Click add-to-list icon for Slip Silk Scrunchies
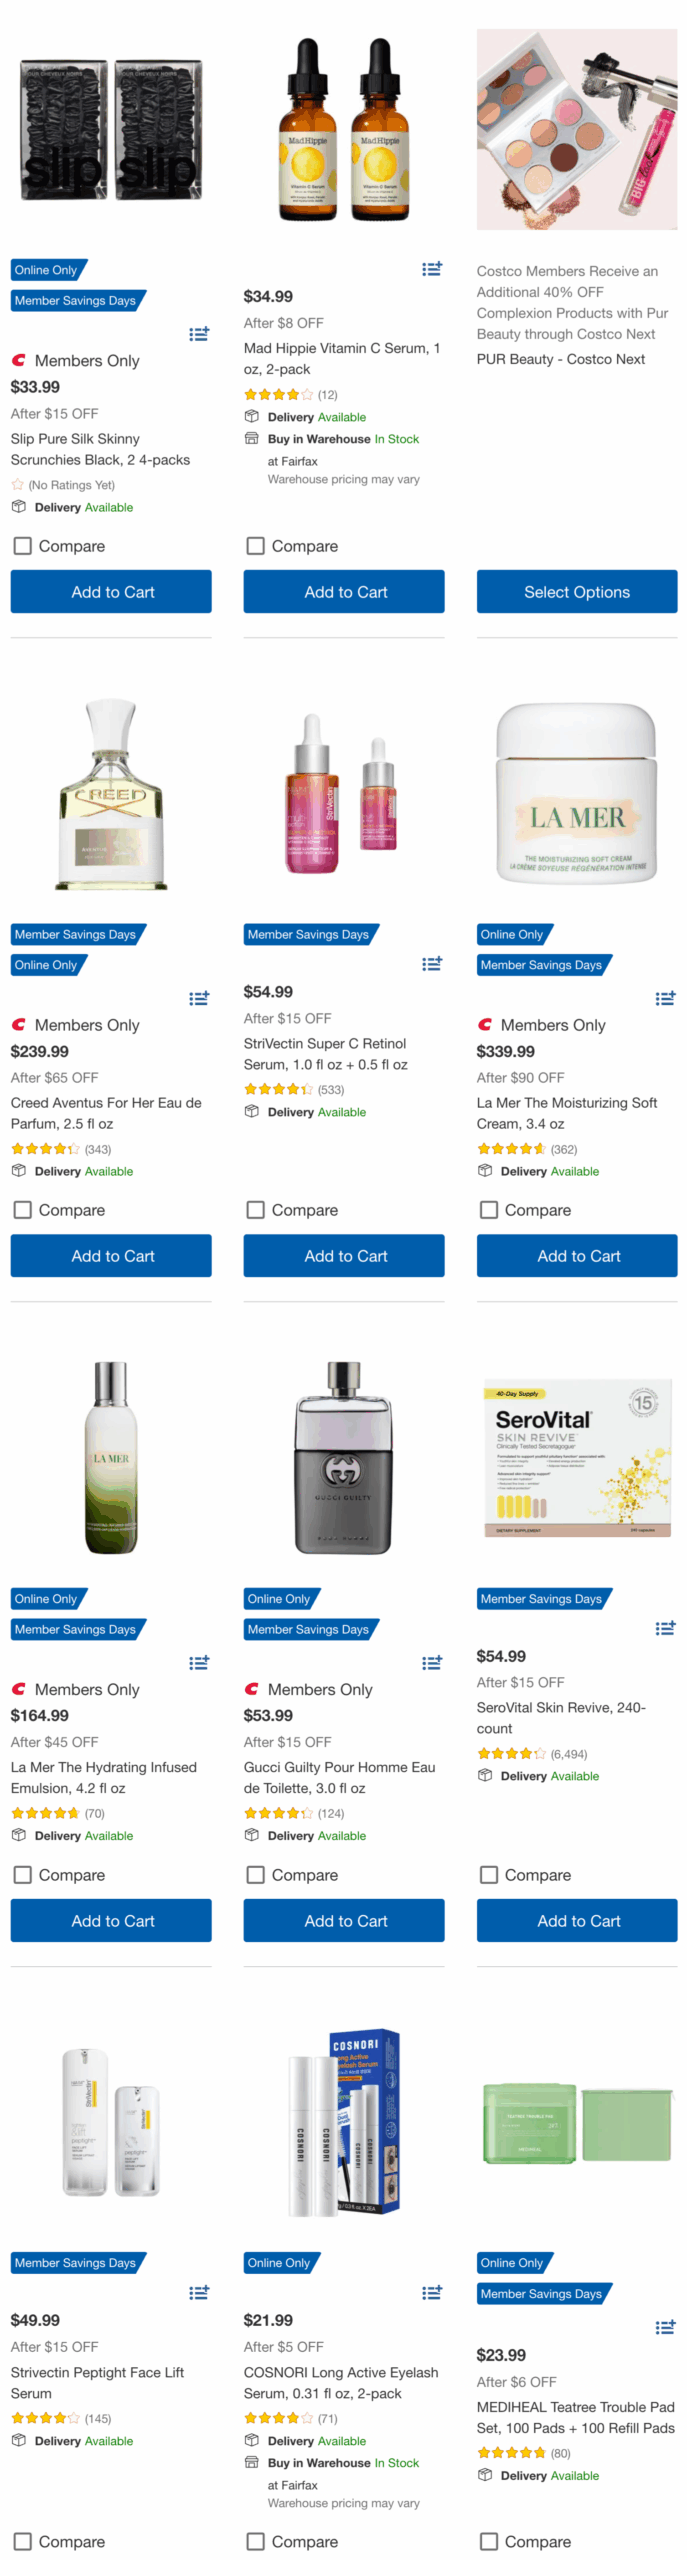The height and width of the screenshot is (2560, 687). pos(199,334)
